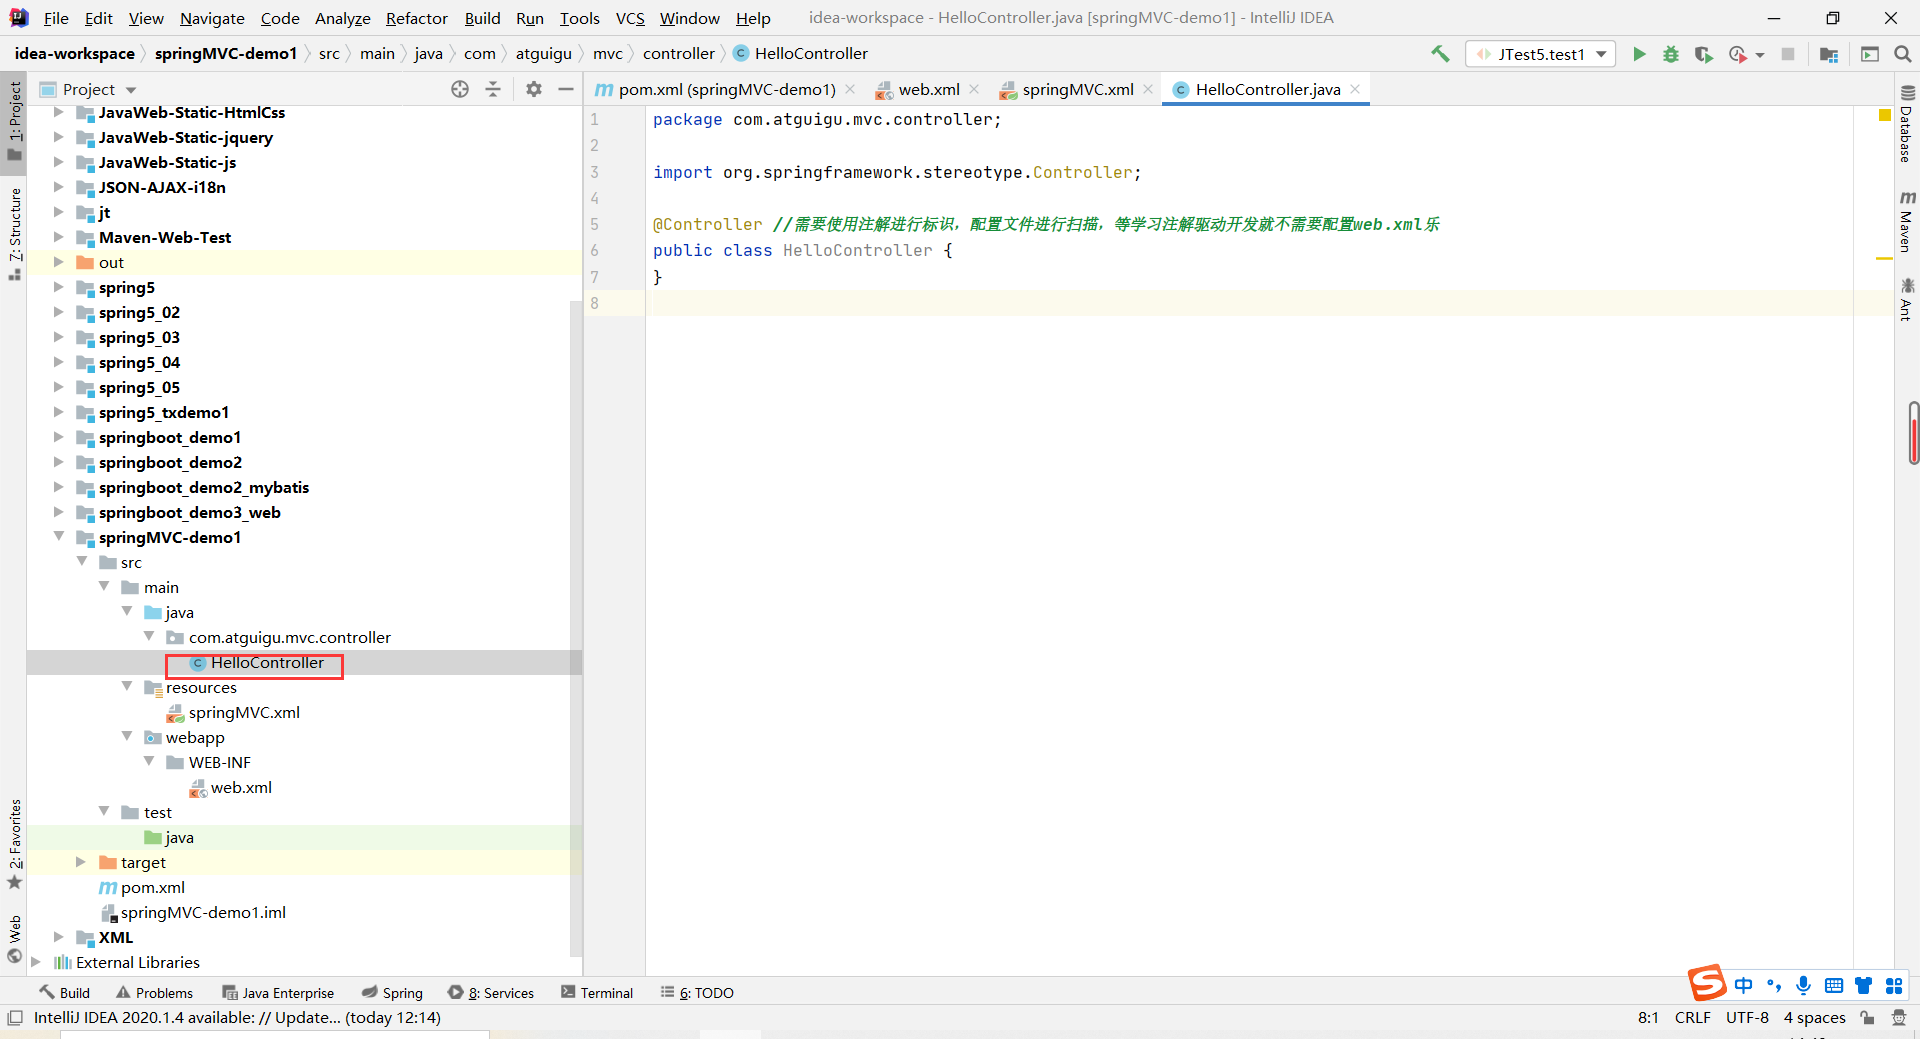
Task: Click the Build Project hammer icon
Action: click(1440, 54)
